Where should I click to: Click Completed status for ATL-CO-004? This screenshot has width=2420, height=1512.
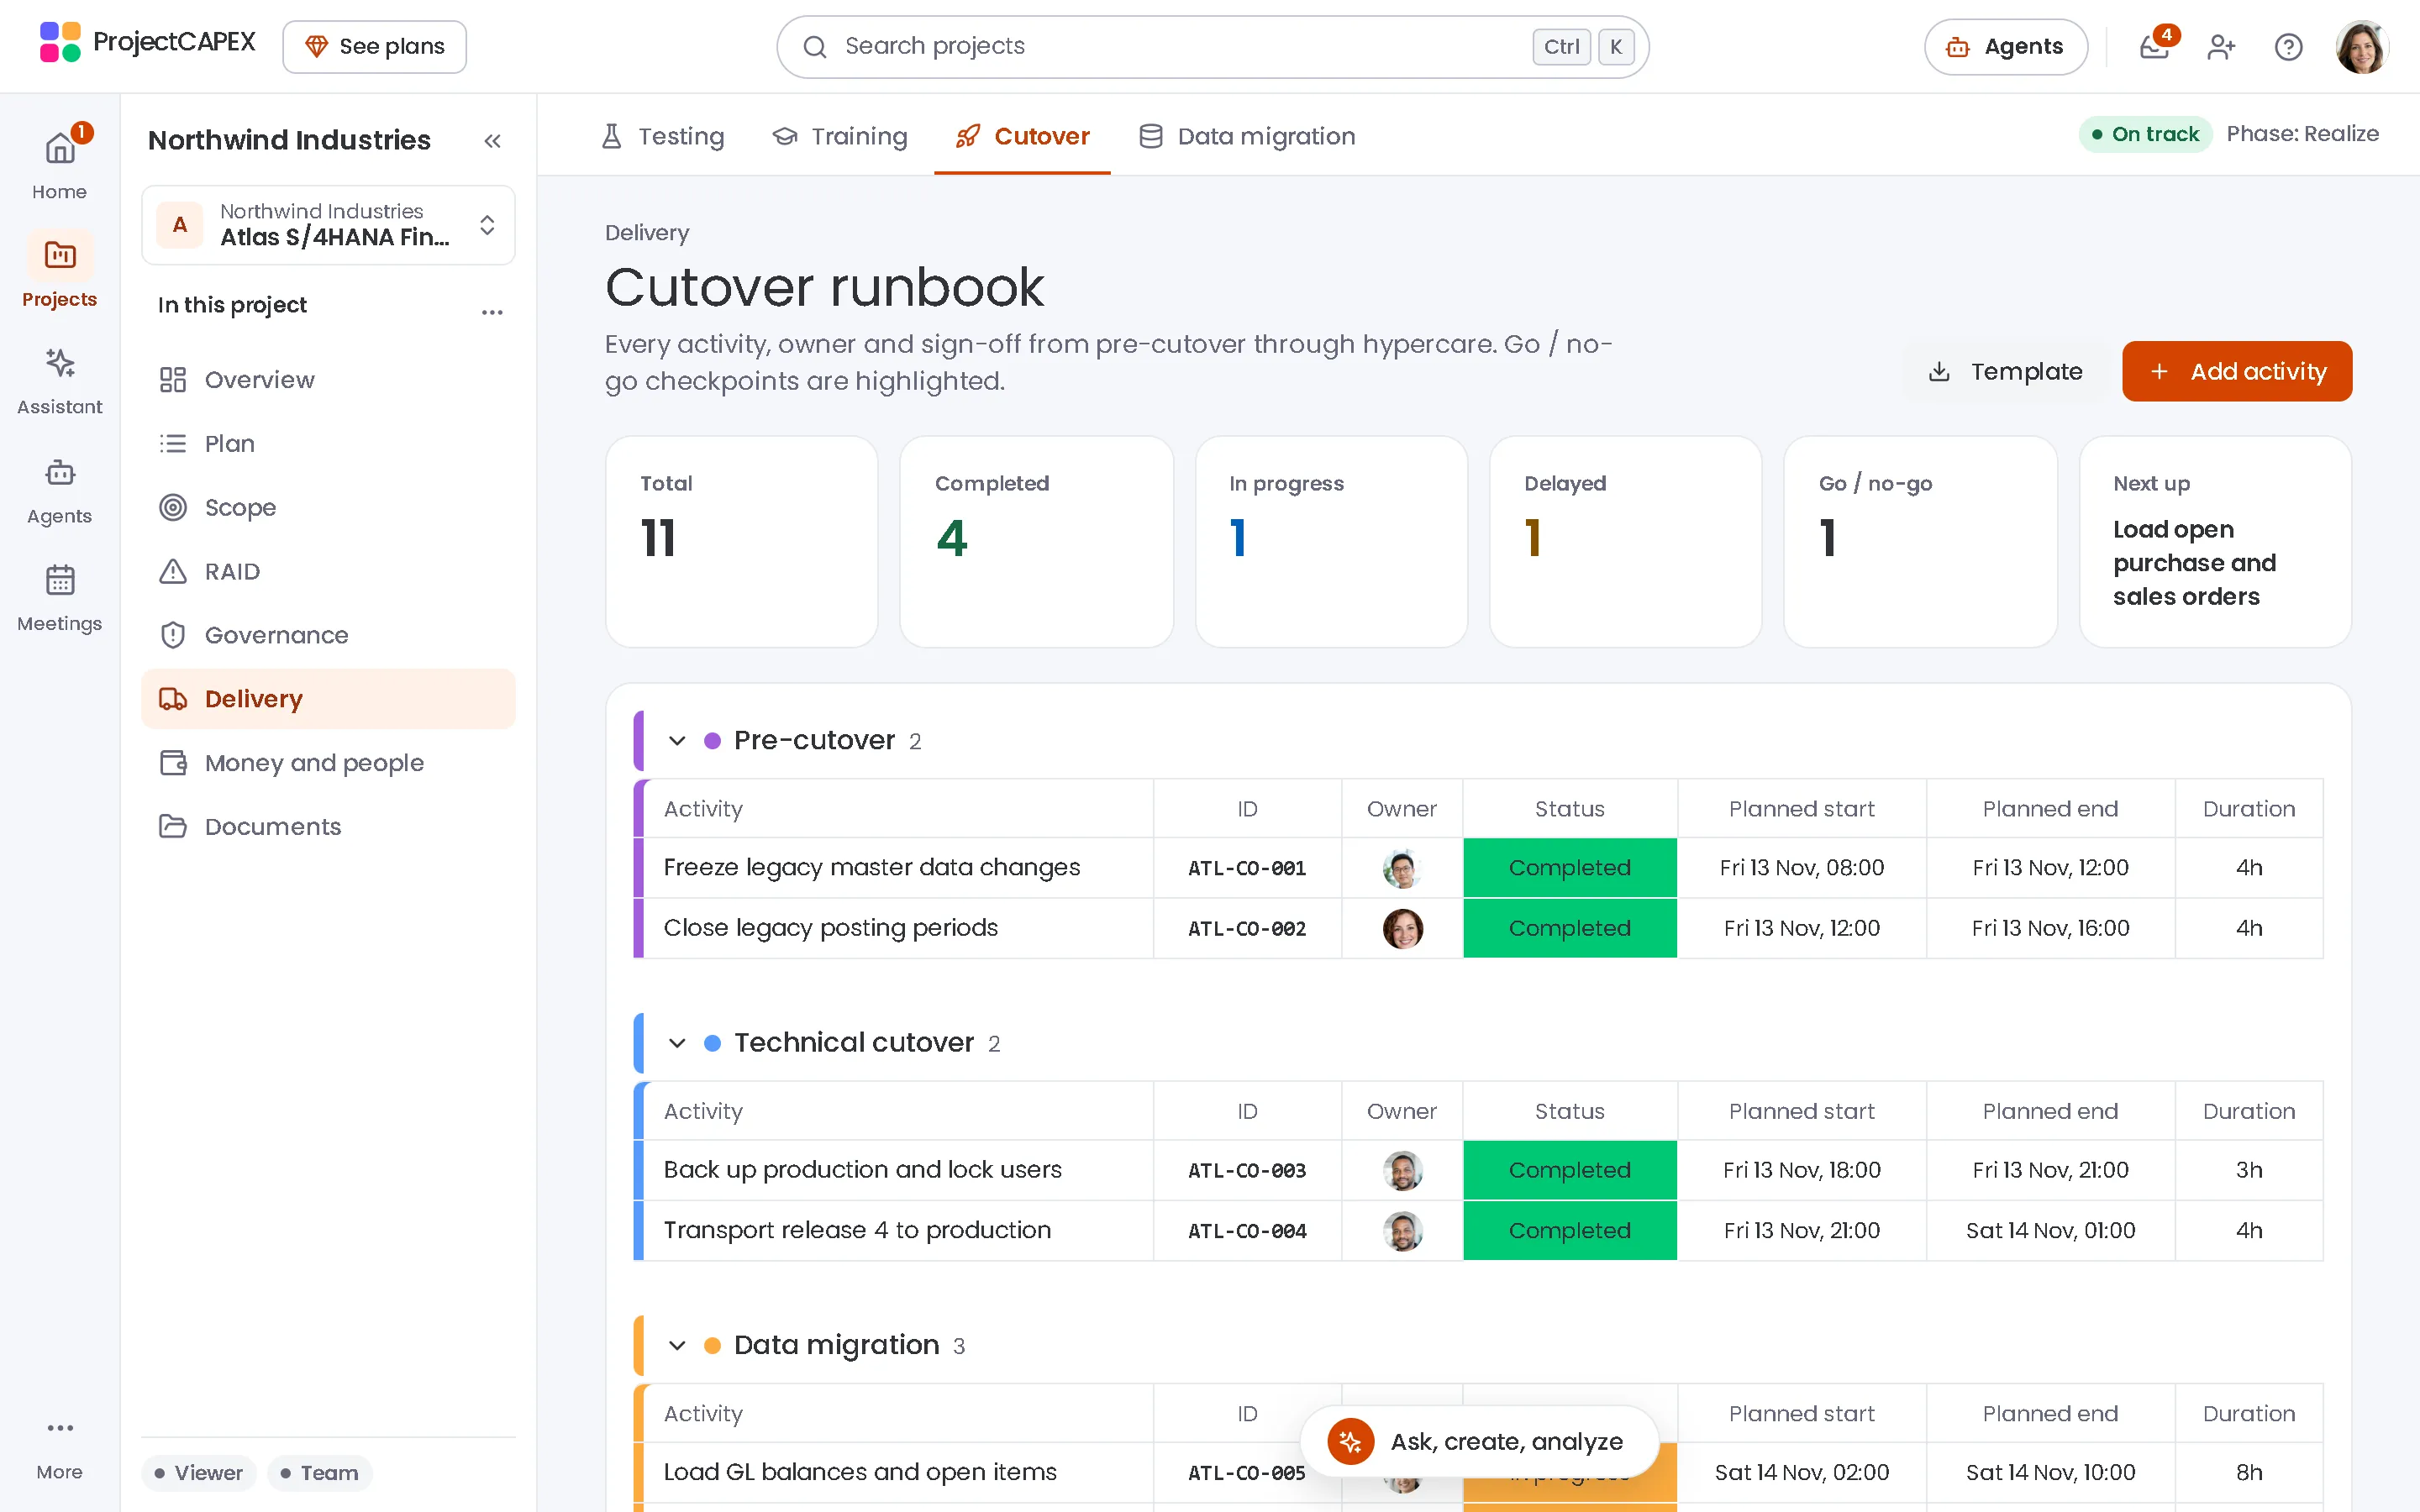click(1570, 1231)
